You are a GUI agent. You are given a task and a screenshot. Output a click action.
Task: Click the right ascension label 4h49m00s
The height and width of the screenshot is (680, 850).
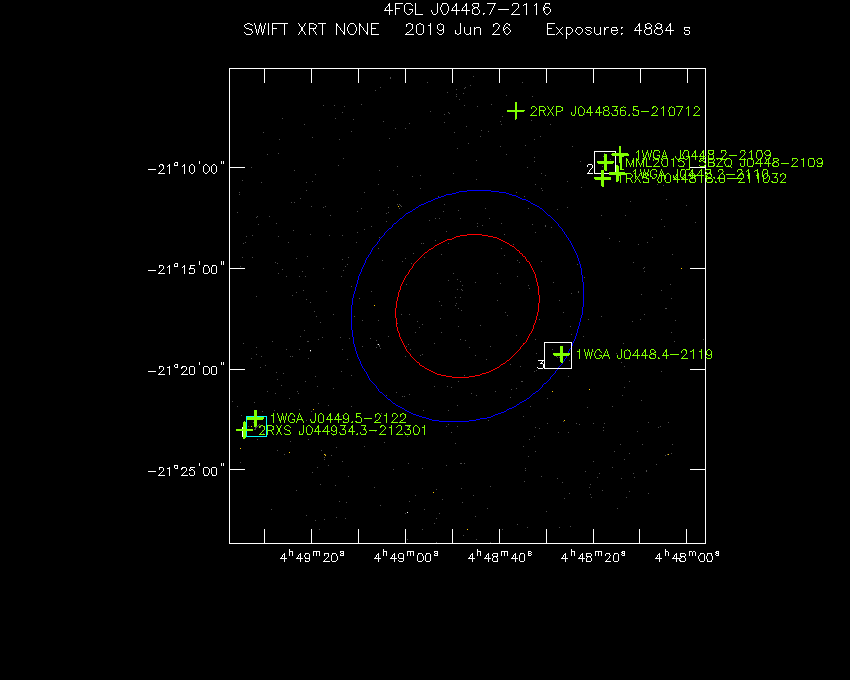[x=406, y=556]
